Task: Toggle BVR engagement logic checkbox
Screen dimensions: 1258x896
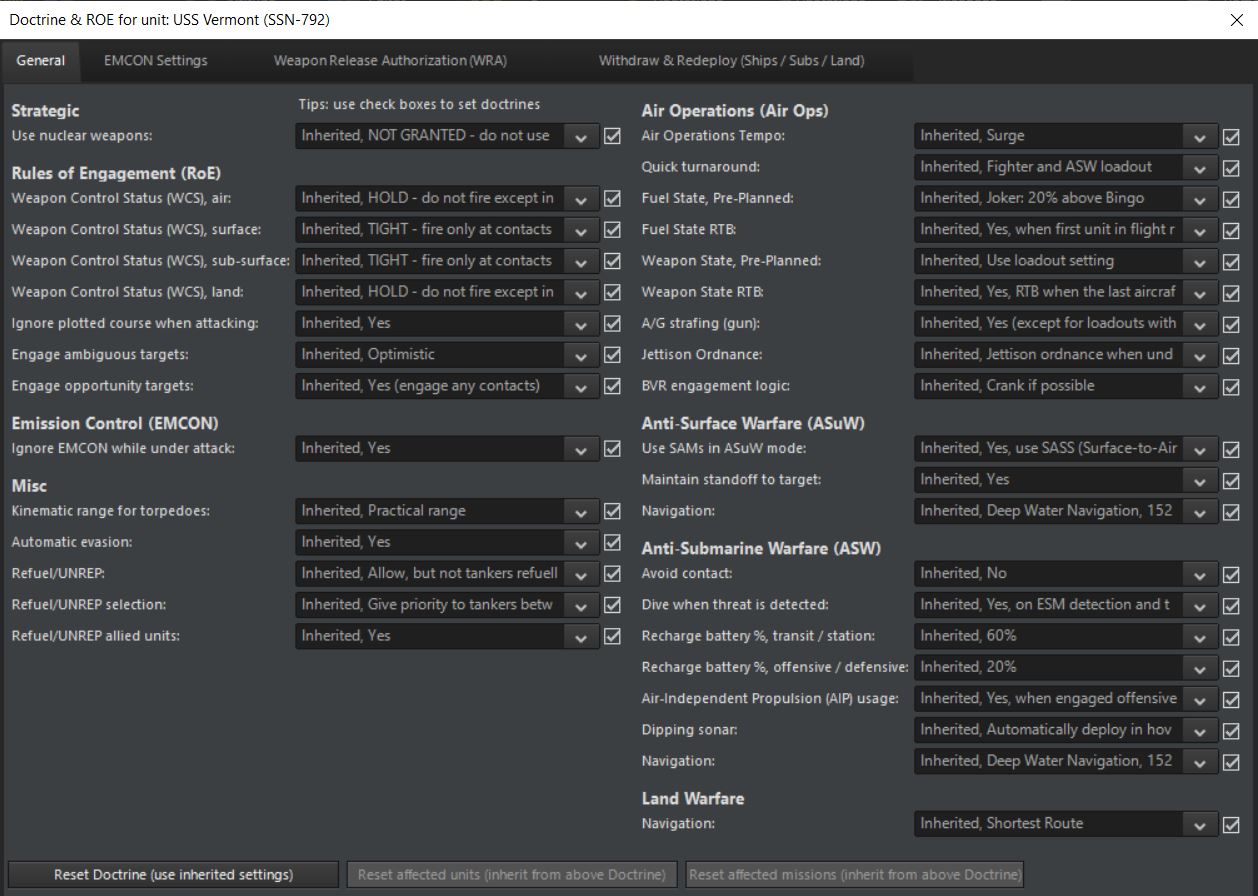Action: pyautogui.click(x=1232, y=386)
